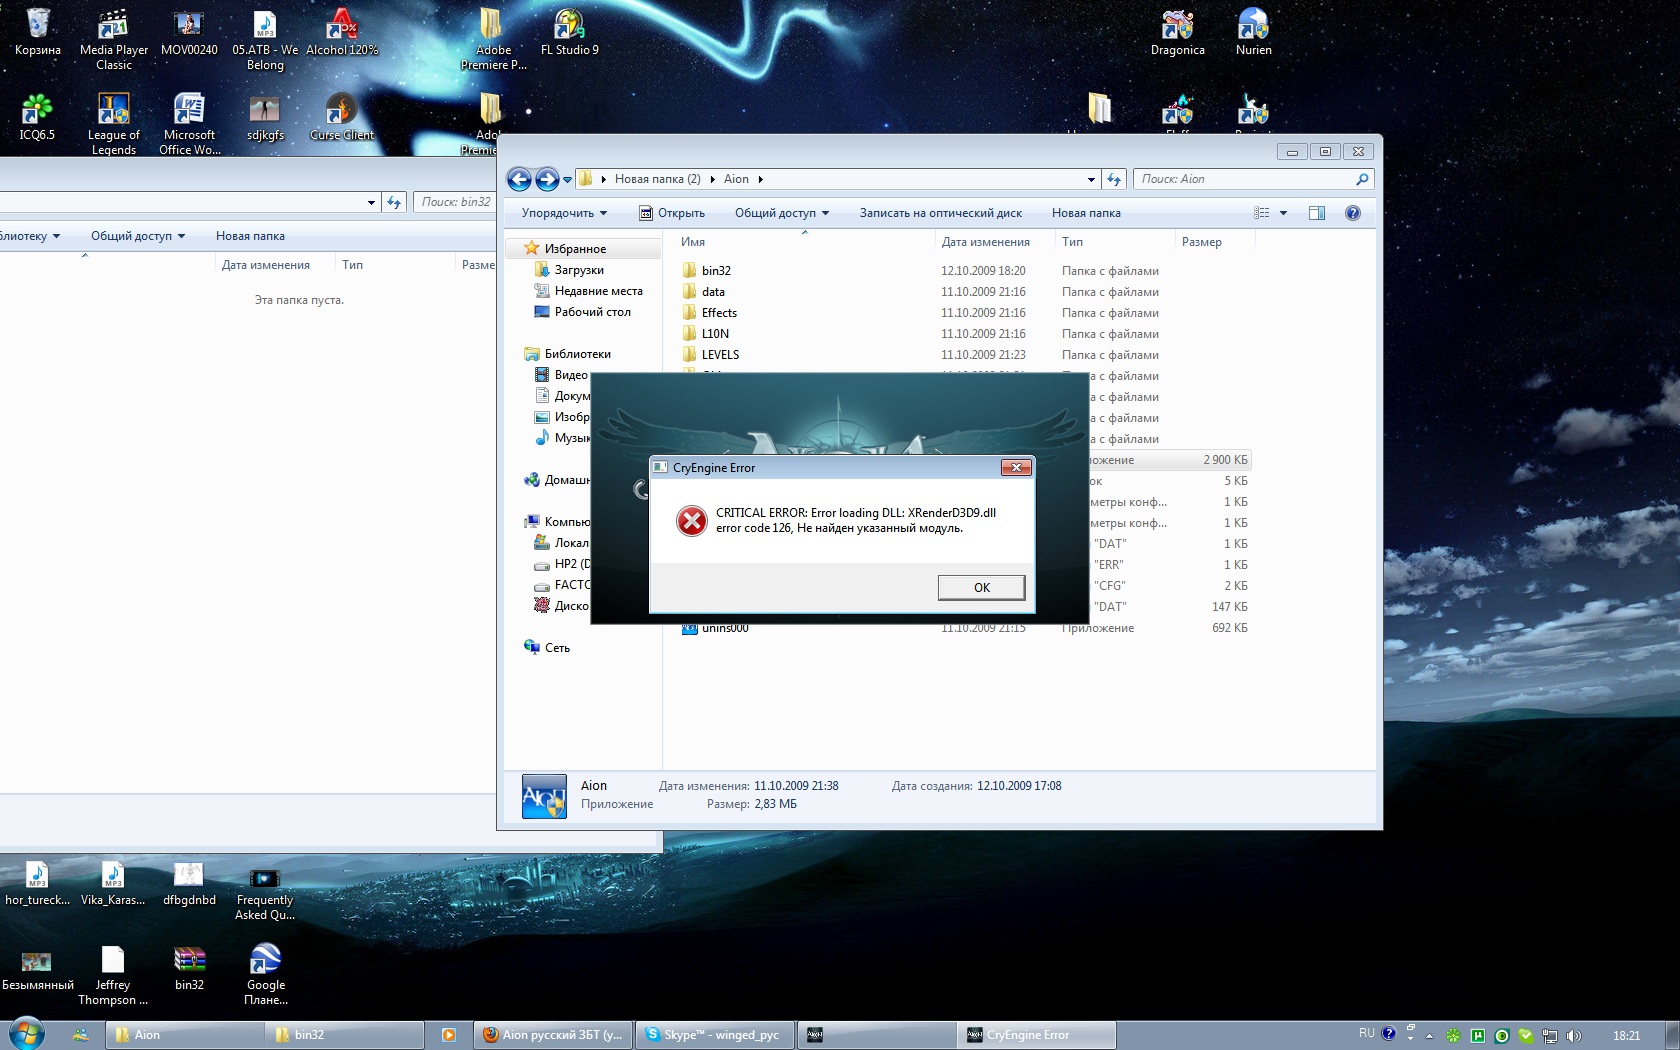Sort by Размер column header
Viewport: 1680px width, 1050px height.
[x=1201, y=242]
